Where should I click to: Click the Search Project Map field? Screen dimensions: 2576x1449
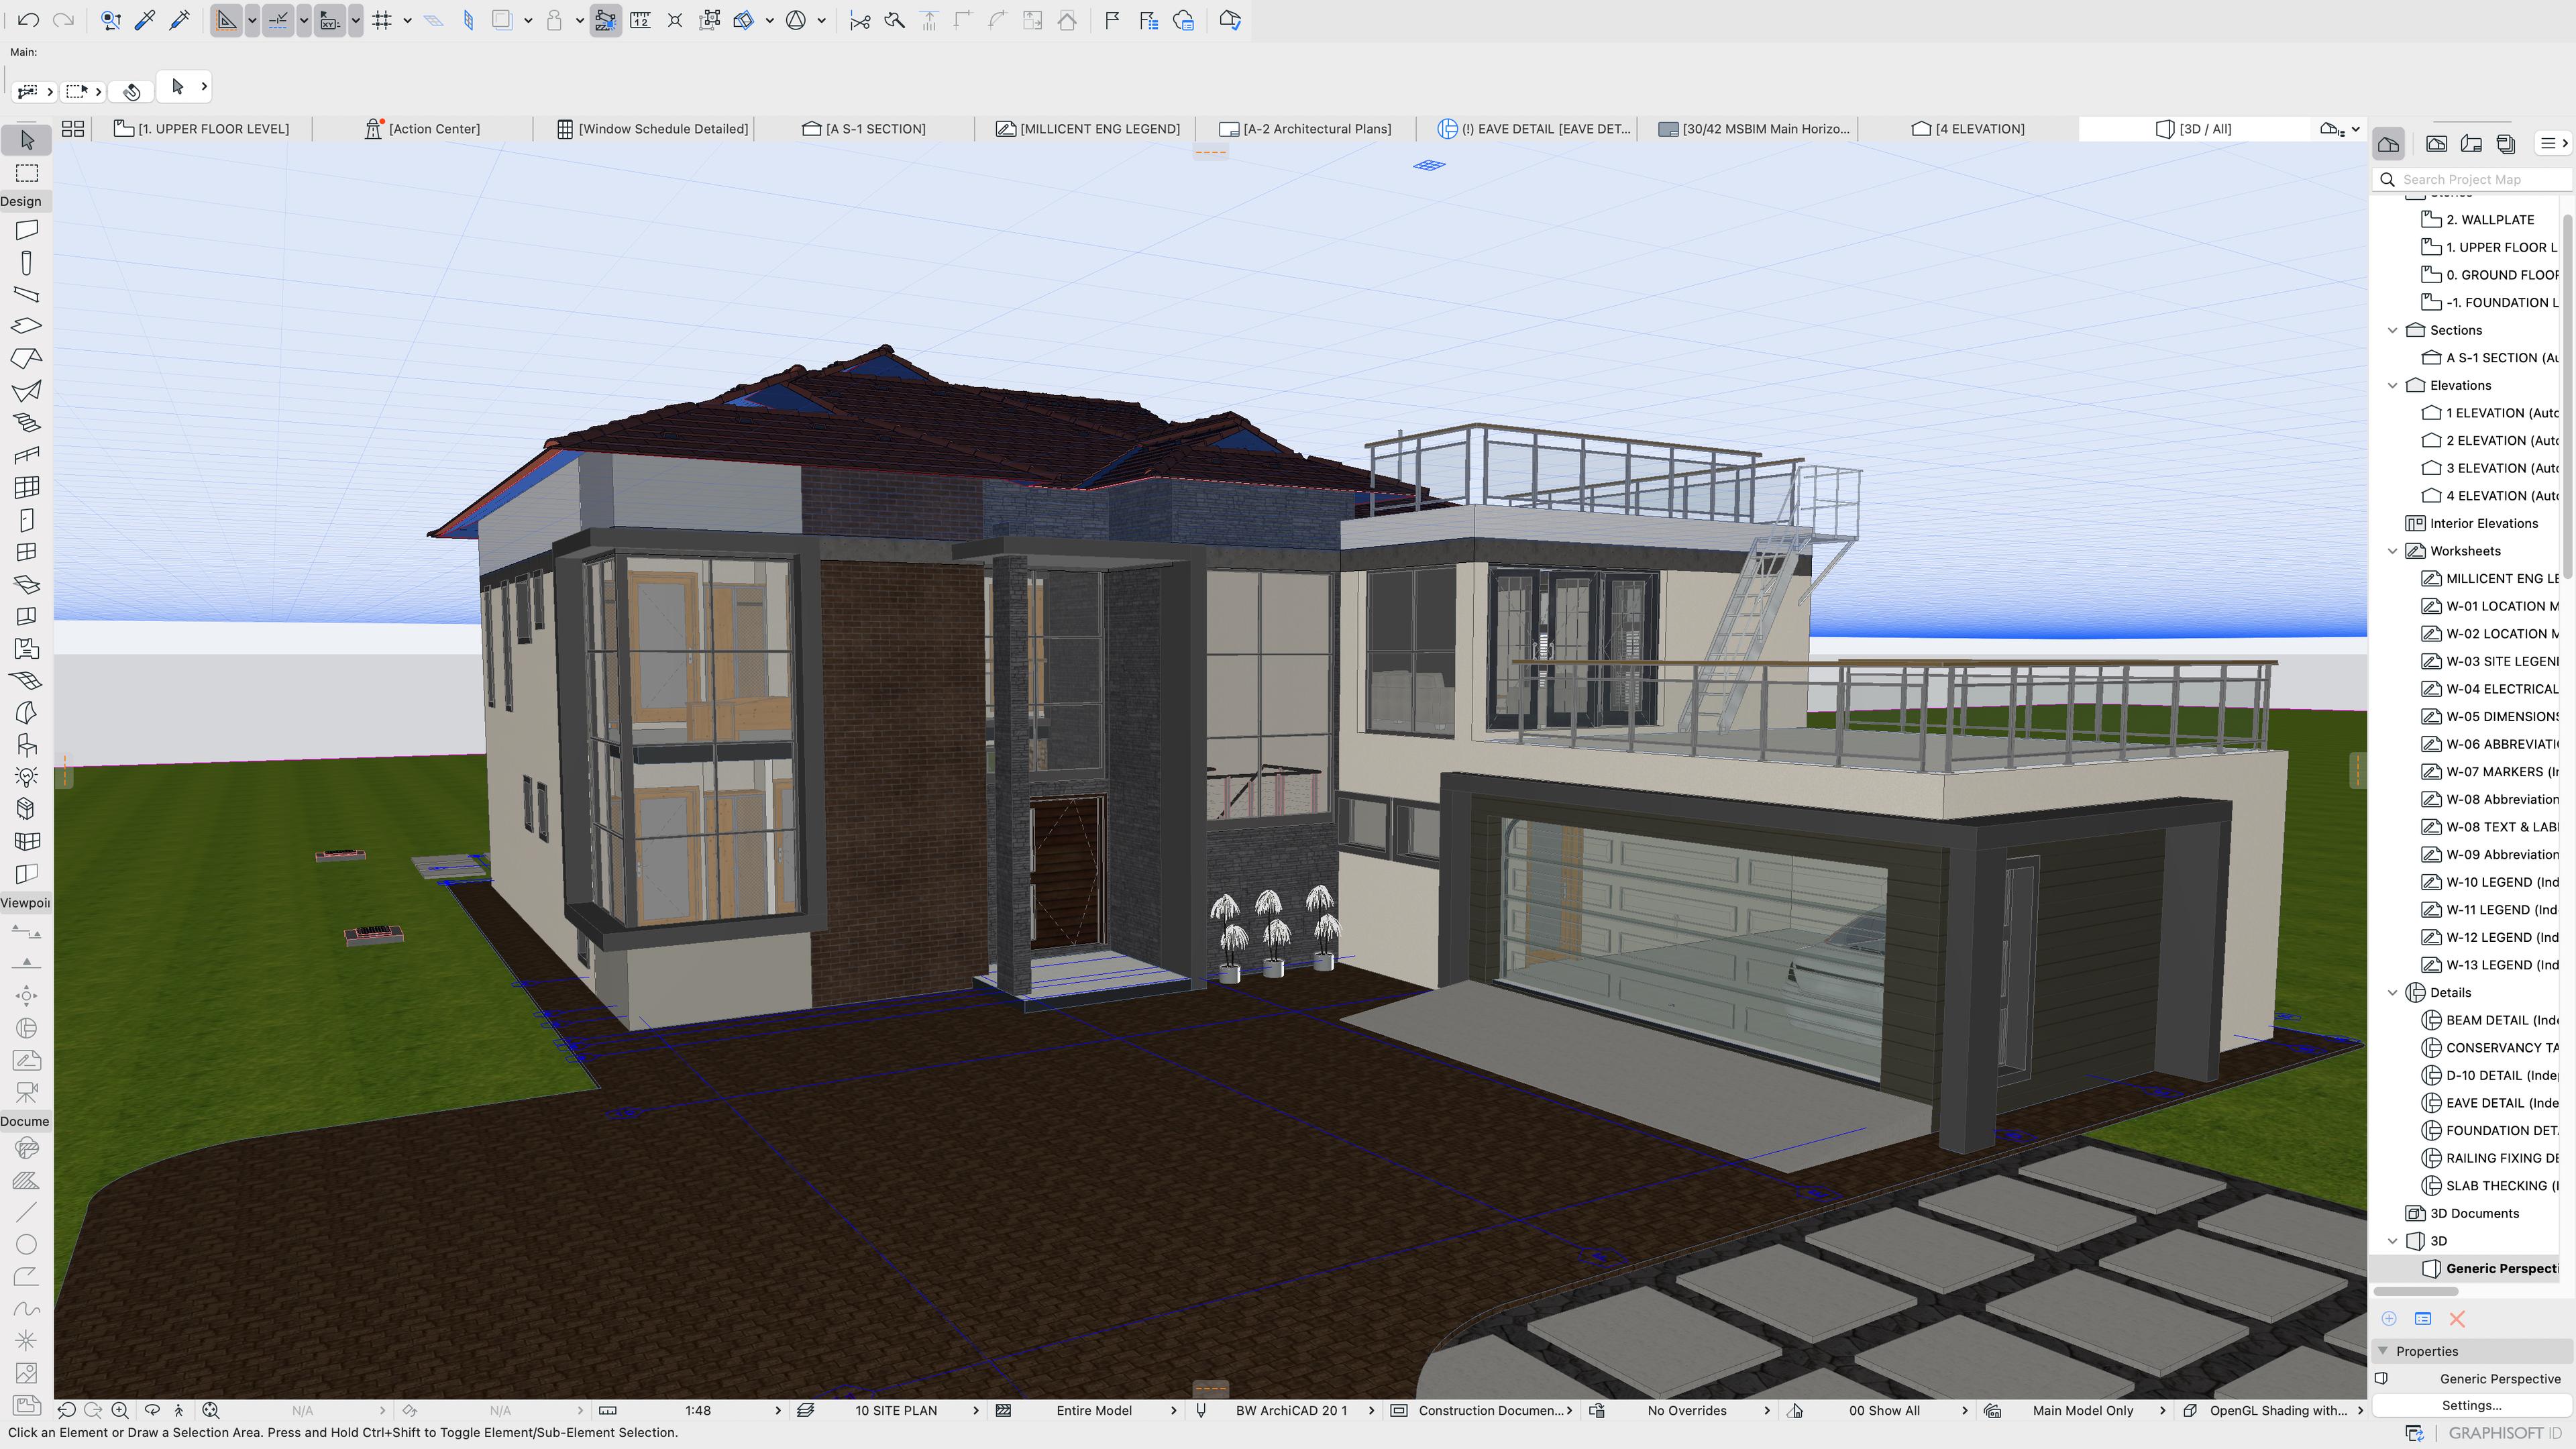click(2480, 179)
